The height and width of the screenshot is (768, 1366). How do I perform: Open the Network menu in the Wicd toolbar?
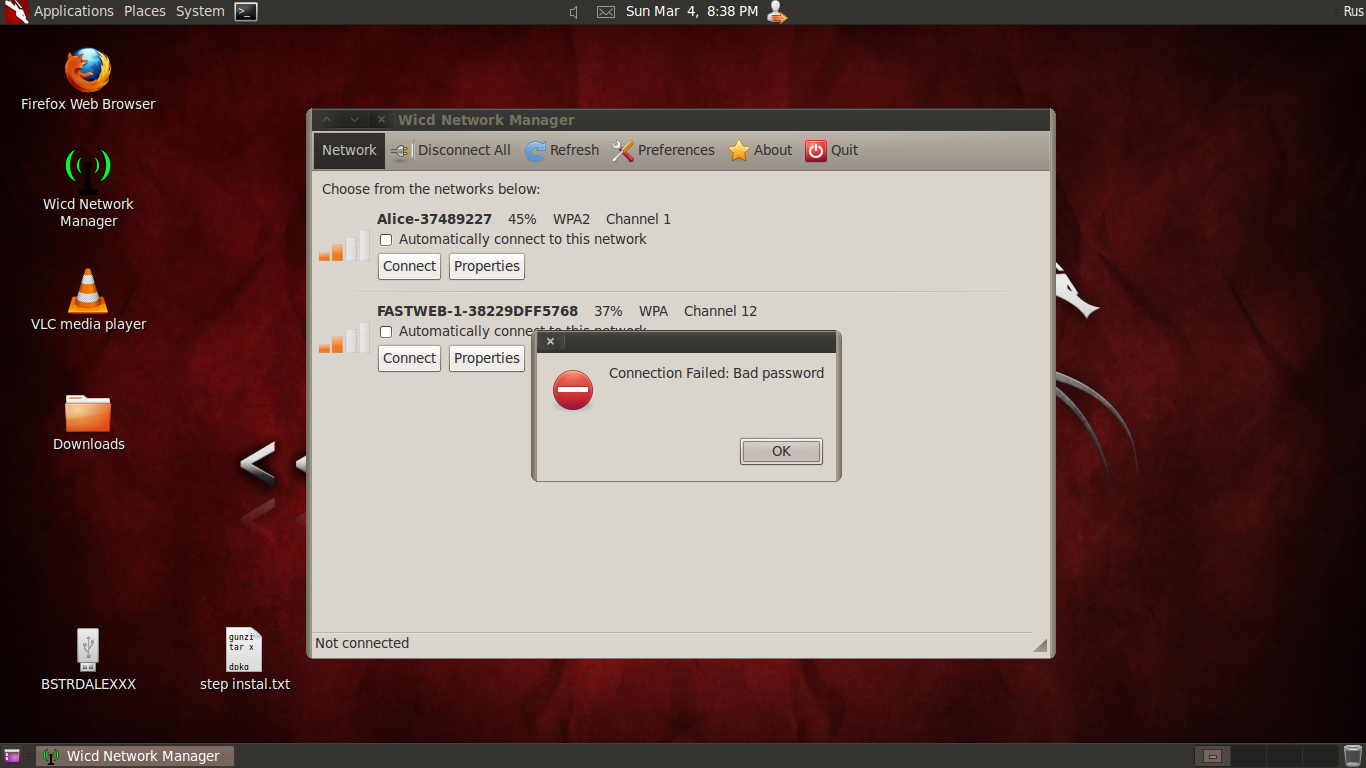349,150
